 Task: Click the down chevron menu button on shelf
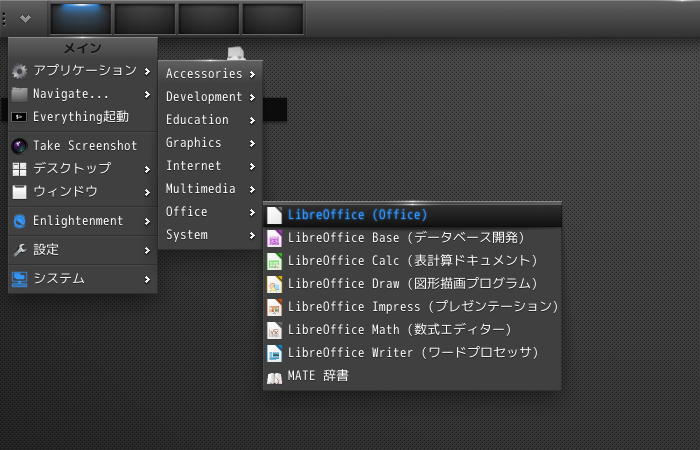25,18
